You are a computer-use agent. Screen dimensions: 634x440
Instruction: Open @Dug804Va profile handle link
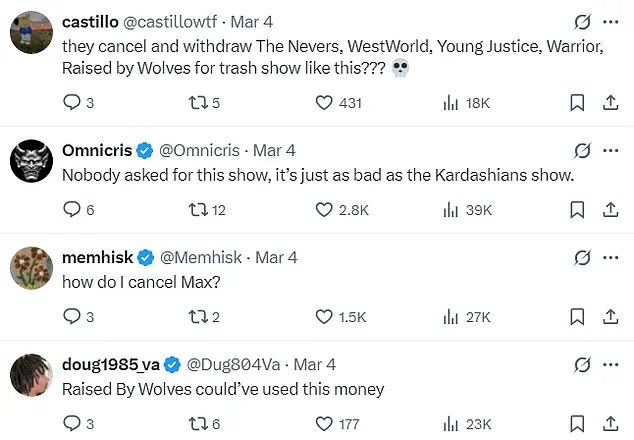pos(233,364)
